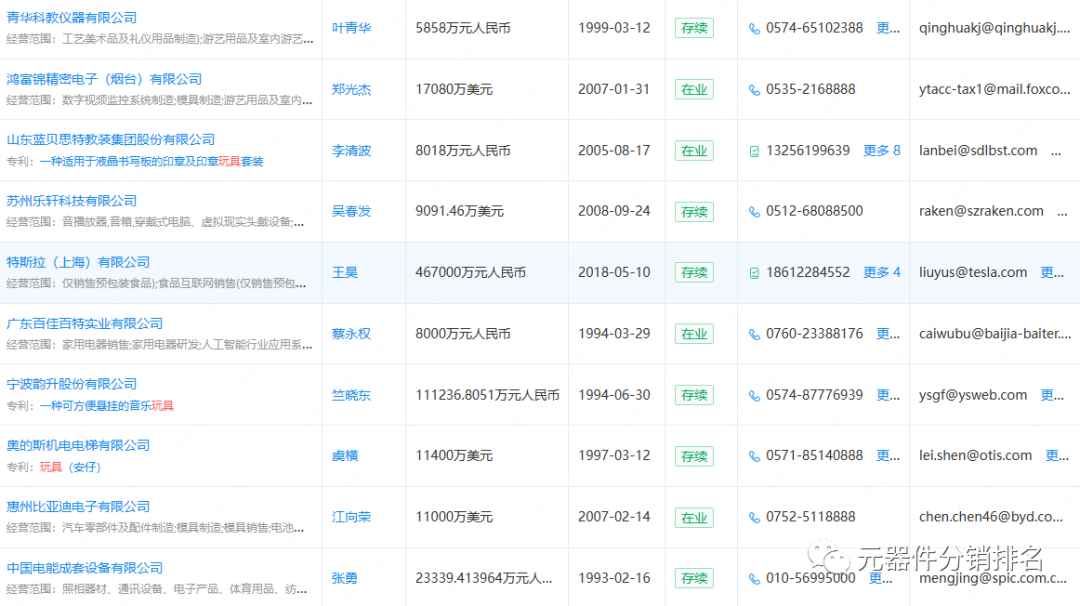Click legal representative 吴春发
The width and height of the screenshot is (1080, 606).
[x=351, y=211]
